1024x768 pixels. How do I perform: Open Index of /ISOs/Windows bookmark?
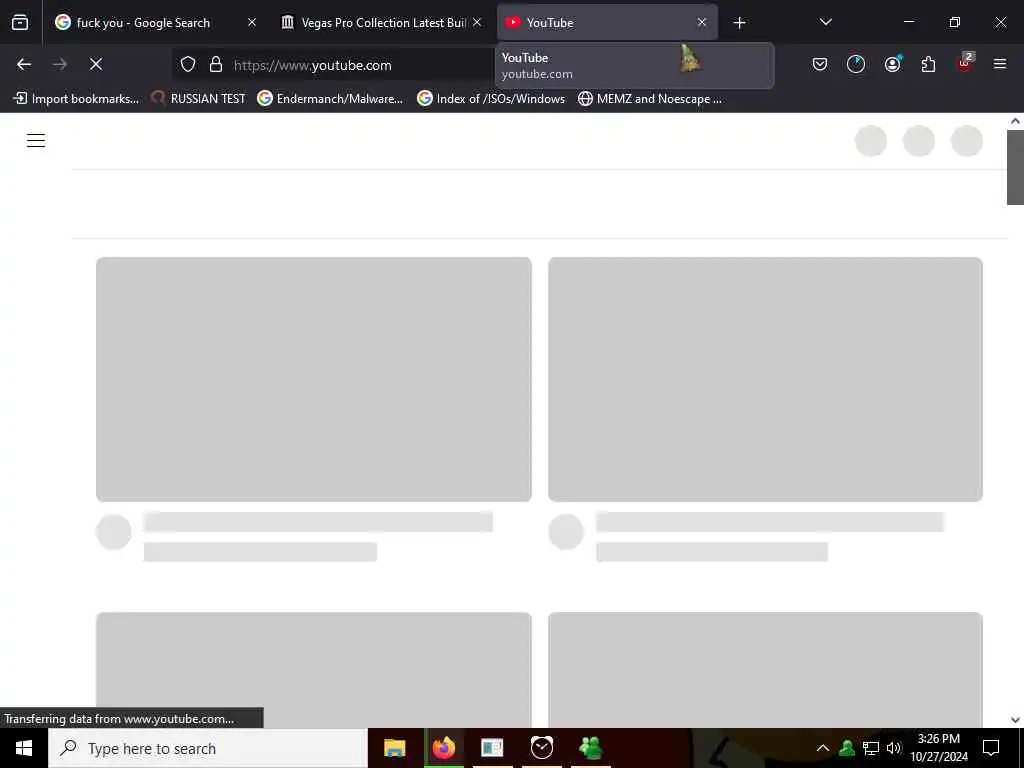(491, 99)
